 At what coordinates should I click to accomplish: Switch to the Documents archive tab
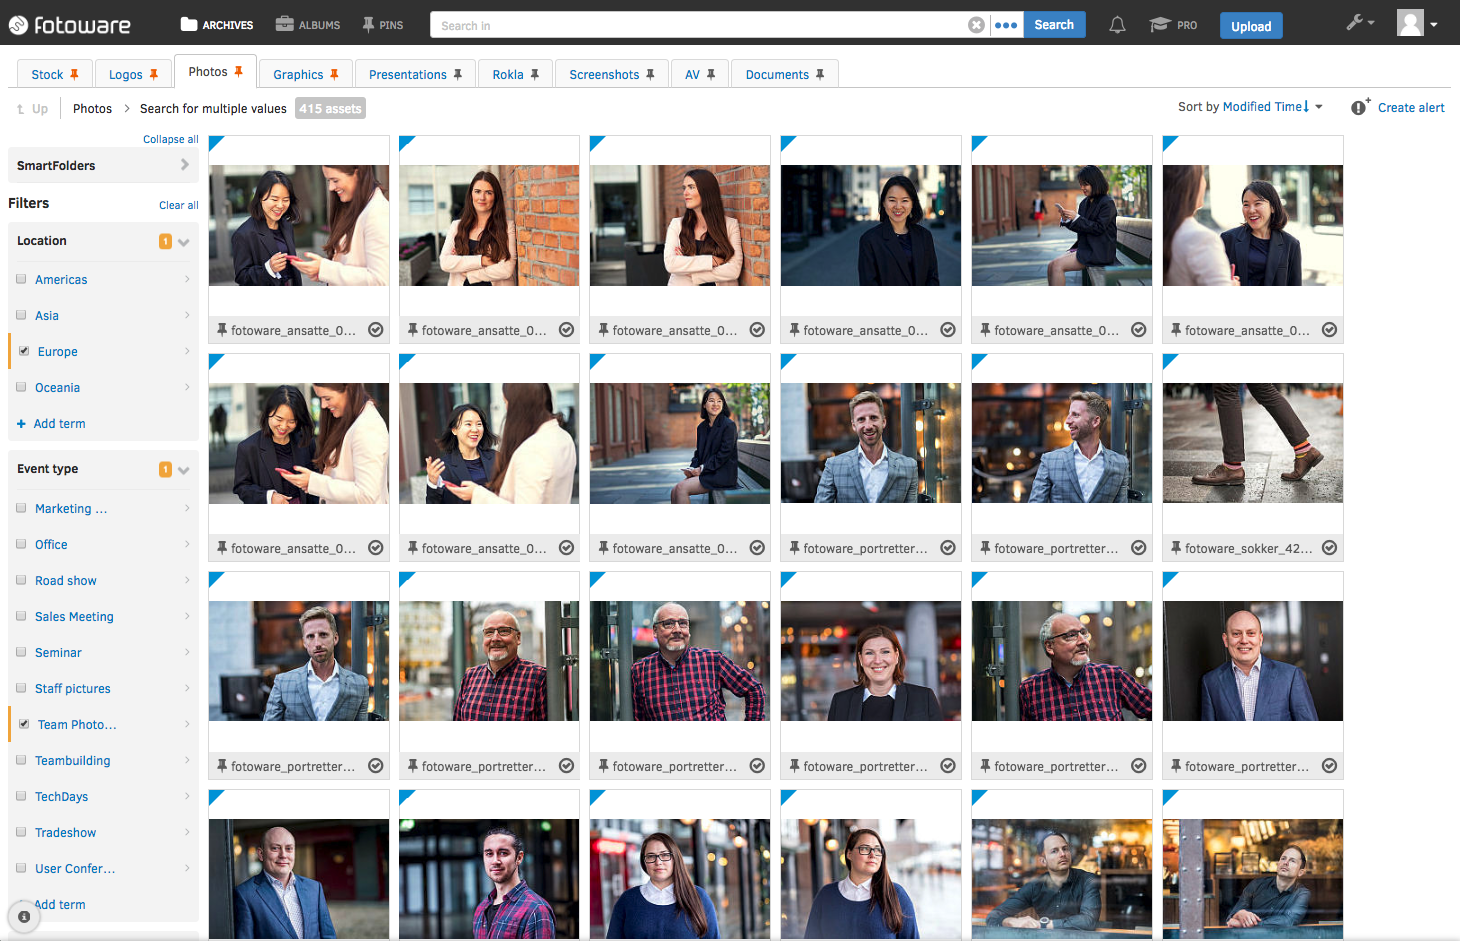click(x=778, y=73)
